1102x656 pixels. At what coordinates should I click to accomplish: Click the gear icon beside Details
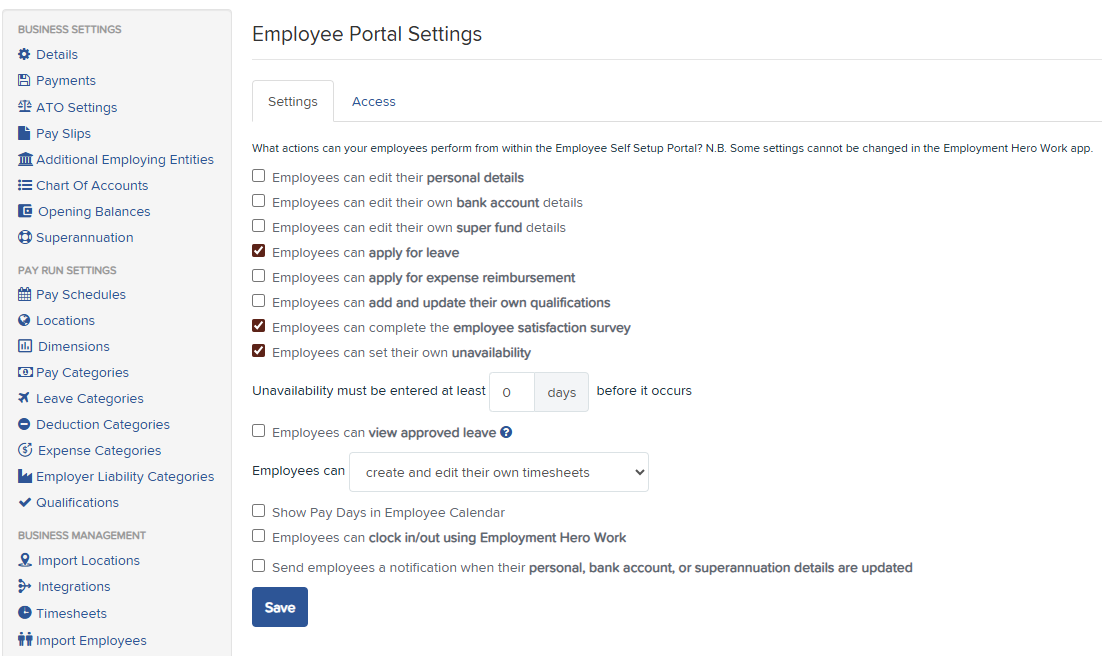click(25, 55)
